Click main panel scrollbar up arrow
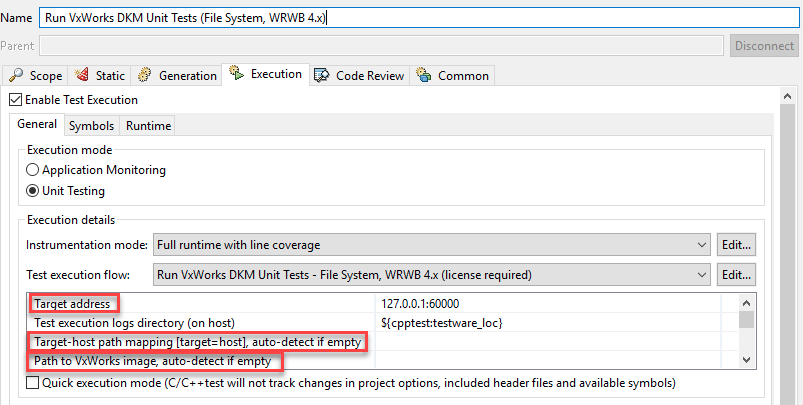Image resolution: width=803 pixels, height=405 pixels. pos(787,96)
